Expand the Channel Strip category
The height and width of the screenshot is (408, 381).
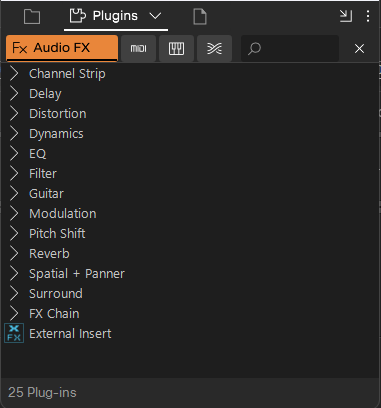14,74
